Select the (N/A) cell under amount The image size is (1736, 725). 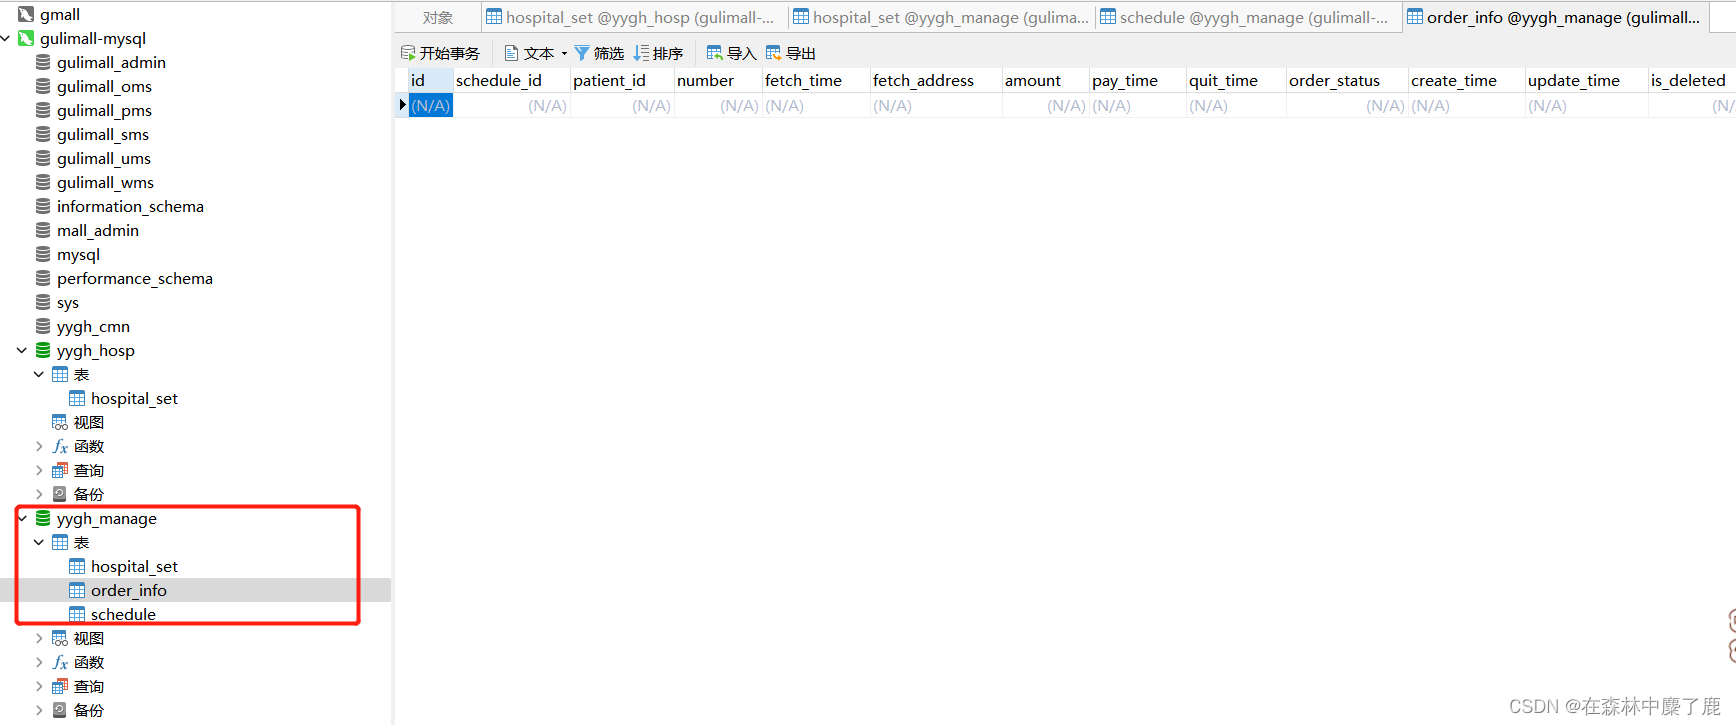click(1045, 105)
